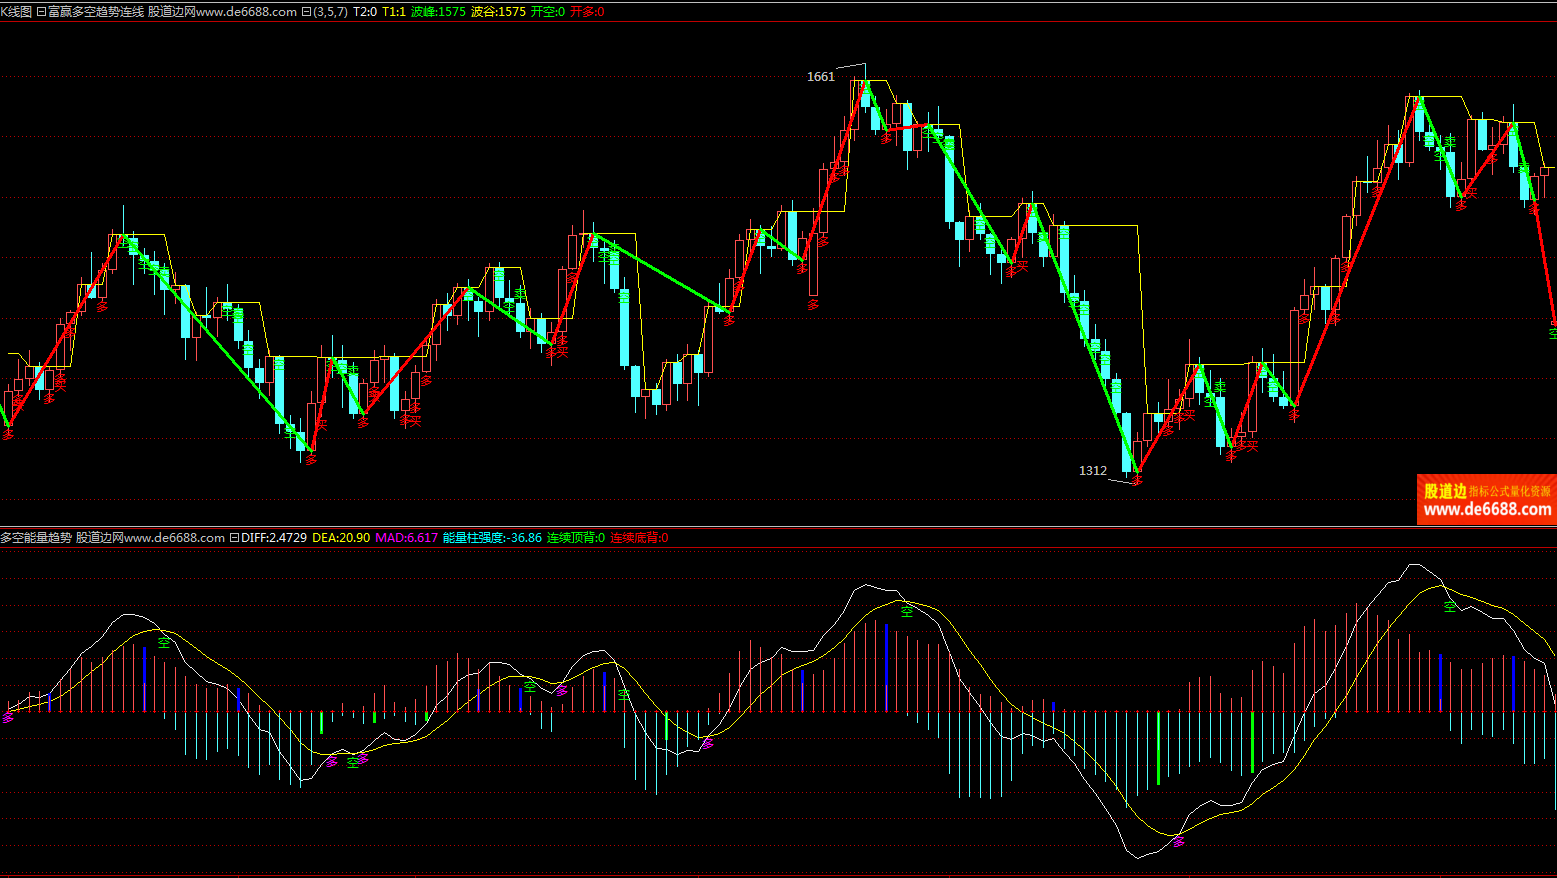Click the T1:1 value in header
The height and width of the screenshot is (878, 1557).
coord(394,12)
